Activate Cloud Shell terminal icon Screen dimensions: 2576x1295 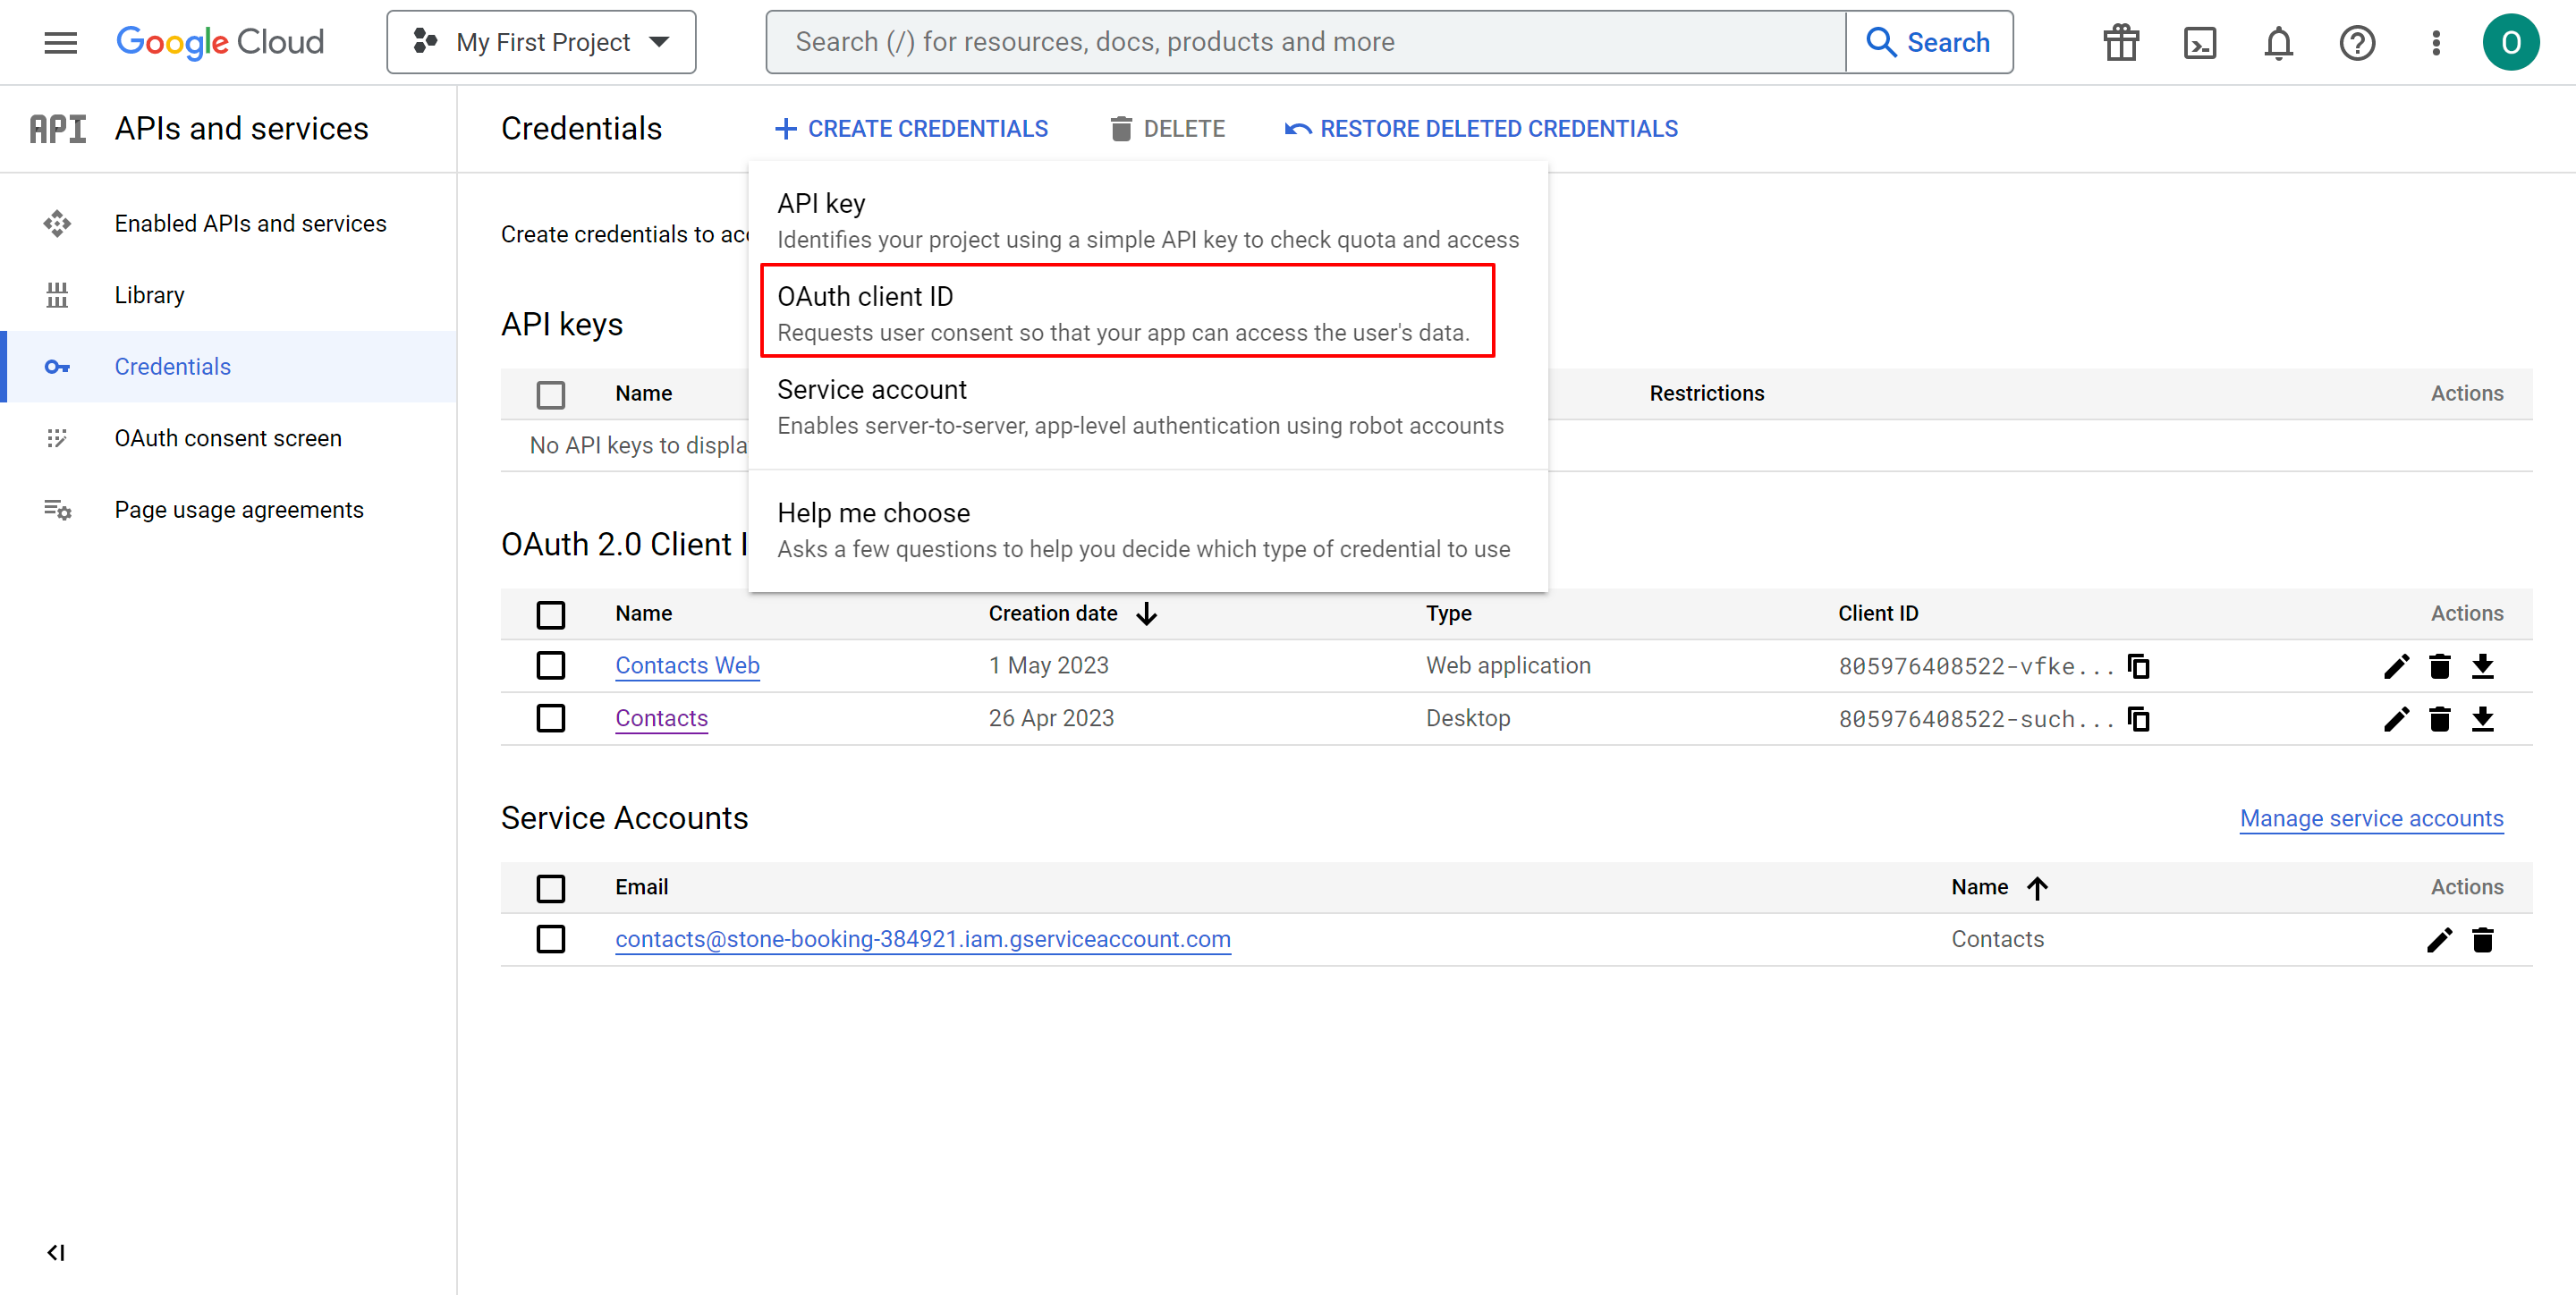(x=2200, y=42)
